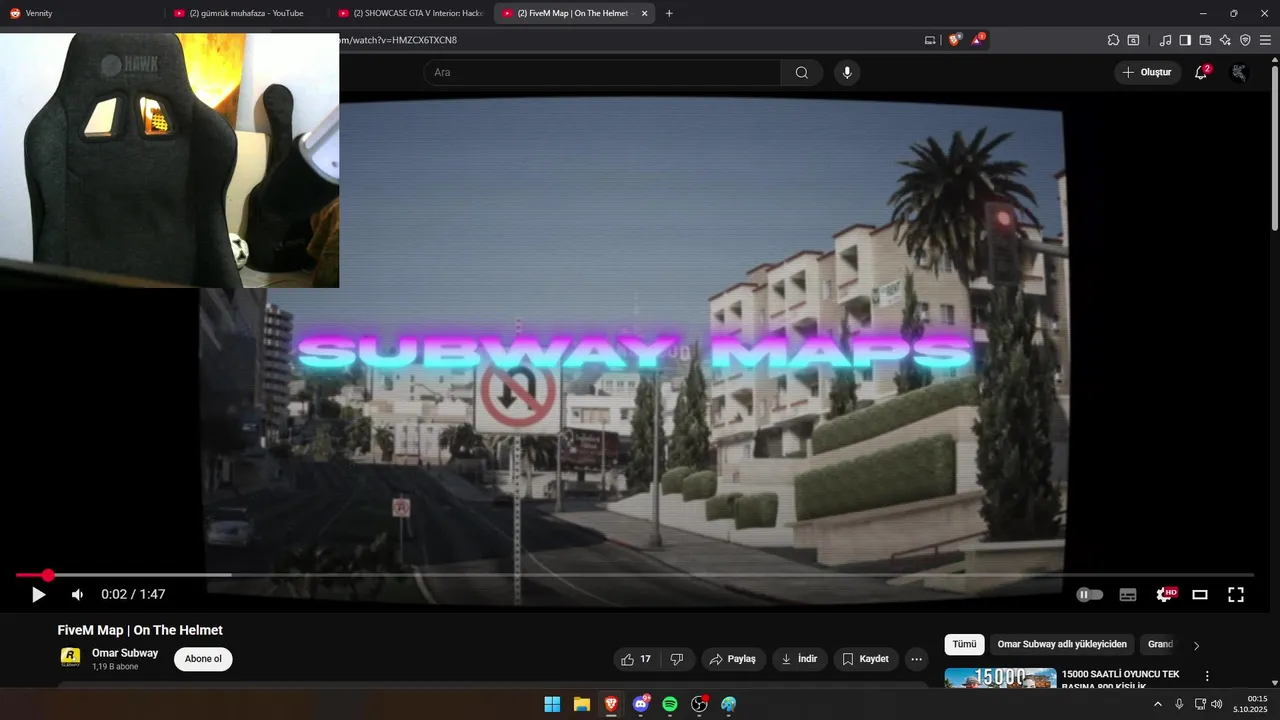Click the search magnifier button
This screenshot has height=720, width=1280.
click(x=802, y=72)
